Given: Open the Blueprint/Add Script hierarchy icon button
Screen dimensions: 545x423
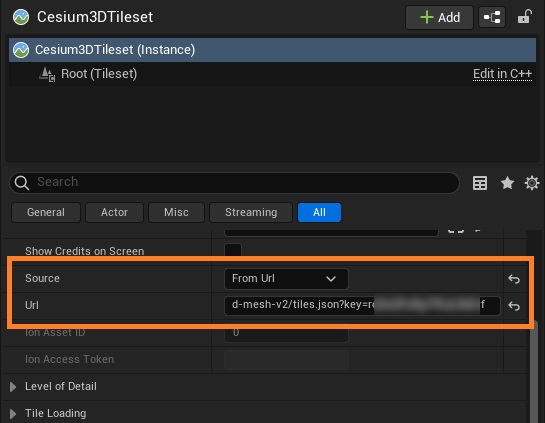Looking at the screenshot, I should point(492,17).
